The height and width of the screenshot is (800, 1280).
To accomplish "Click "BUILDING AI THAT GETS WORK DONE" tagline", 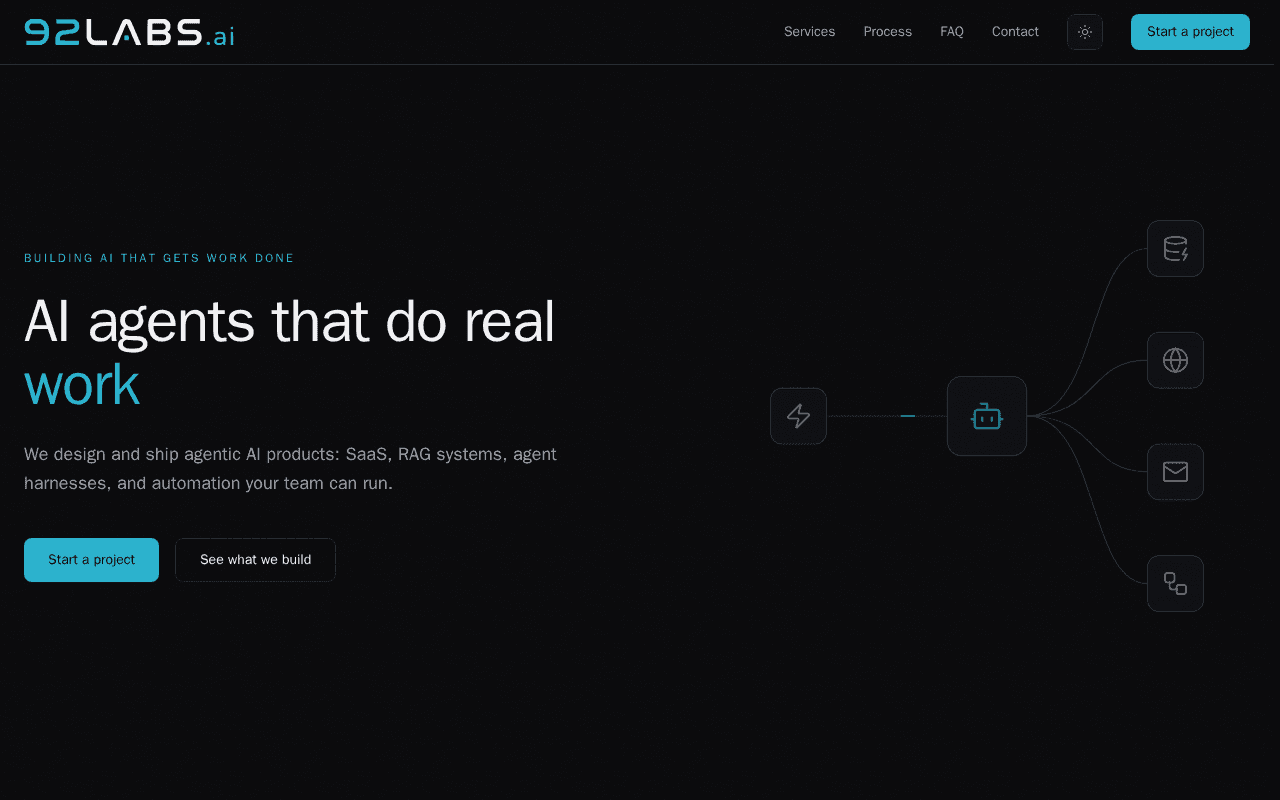I will tap(159, 258).
